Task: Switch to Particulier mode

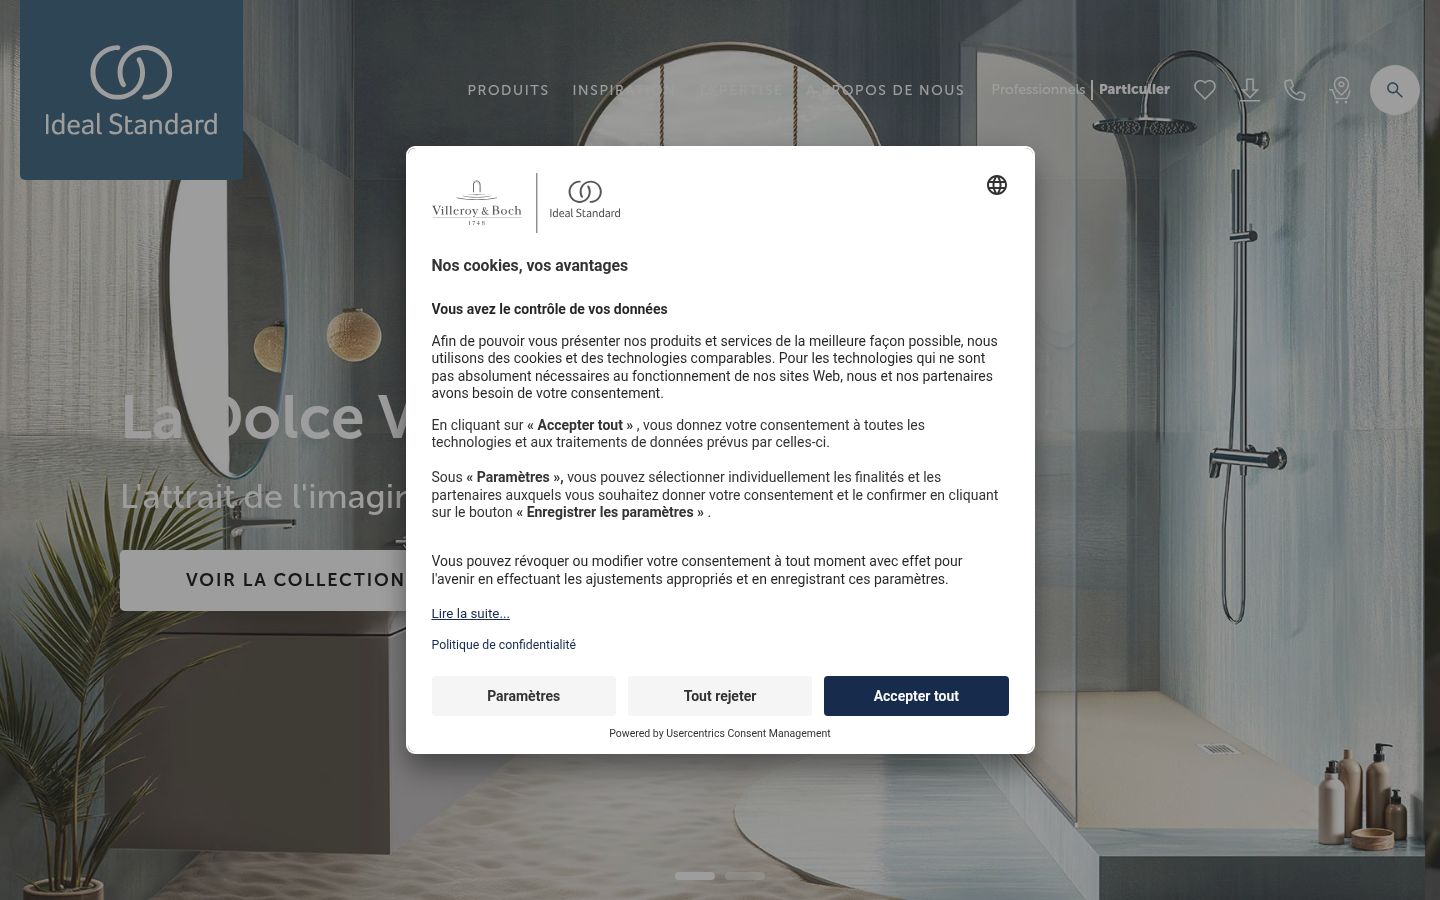Action: [1134, 89]
